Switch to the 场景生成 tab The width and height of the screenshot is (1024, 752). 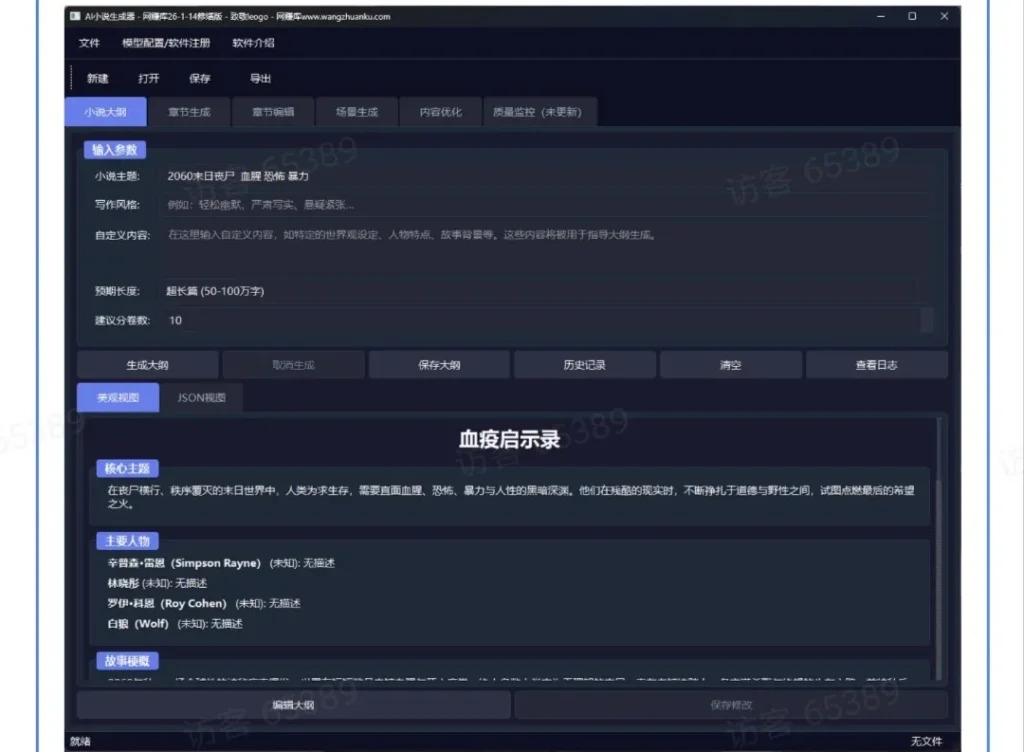point(357,112)
